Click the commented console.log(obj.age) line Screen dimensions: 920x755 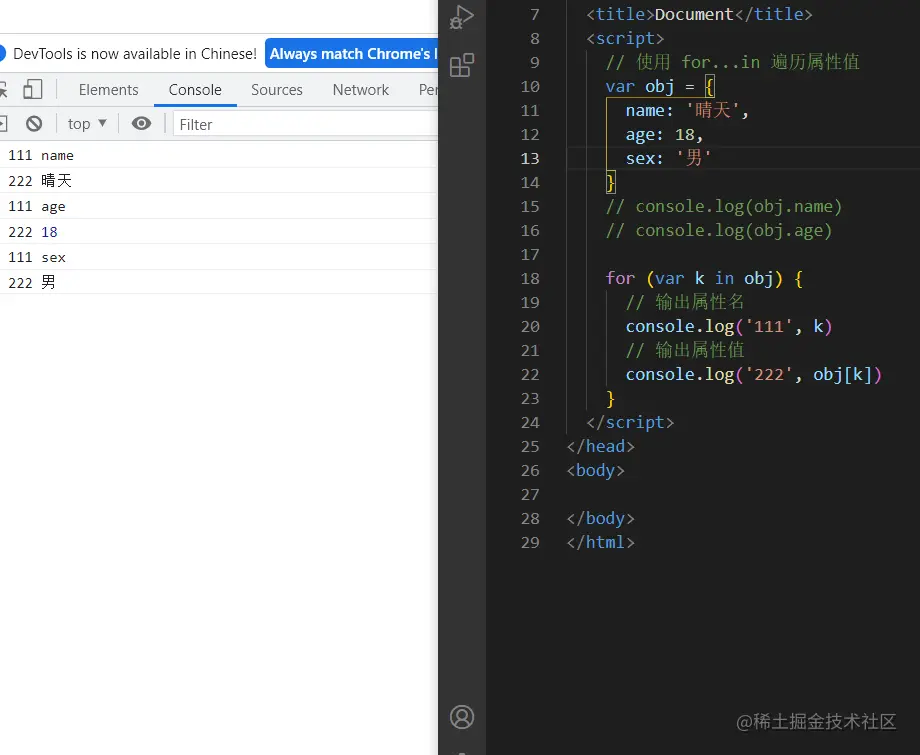[719, 231]
